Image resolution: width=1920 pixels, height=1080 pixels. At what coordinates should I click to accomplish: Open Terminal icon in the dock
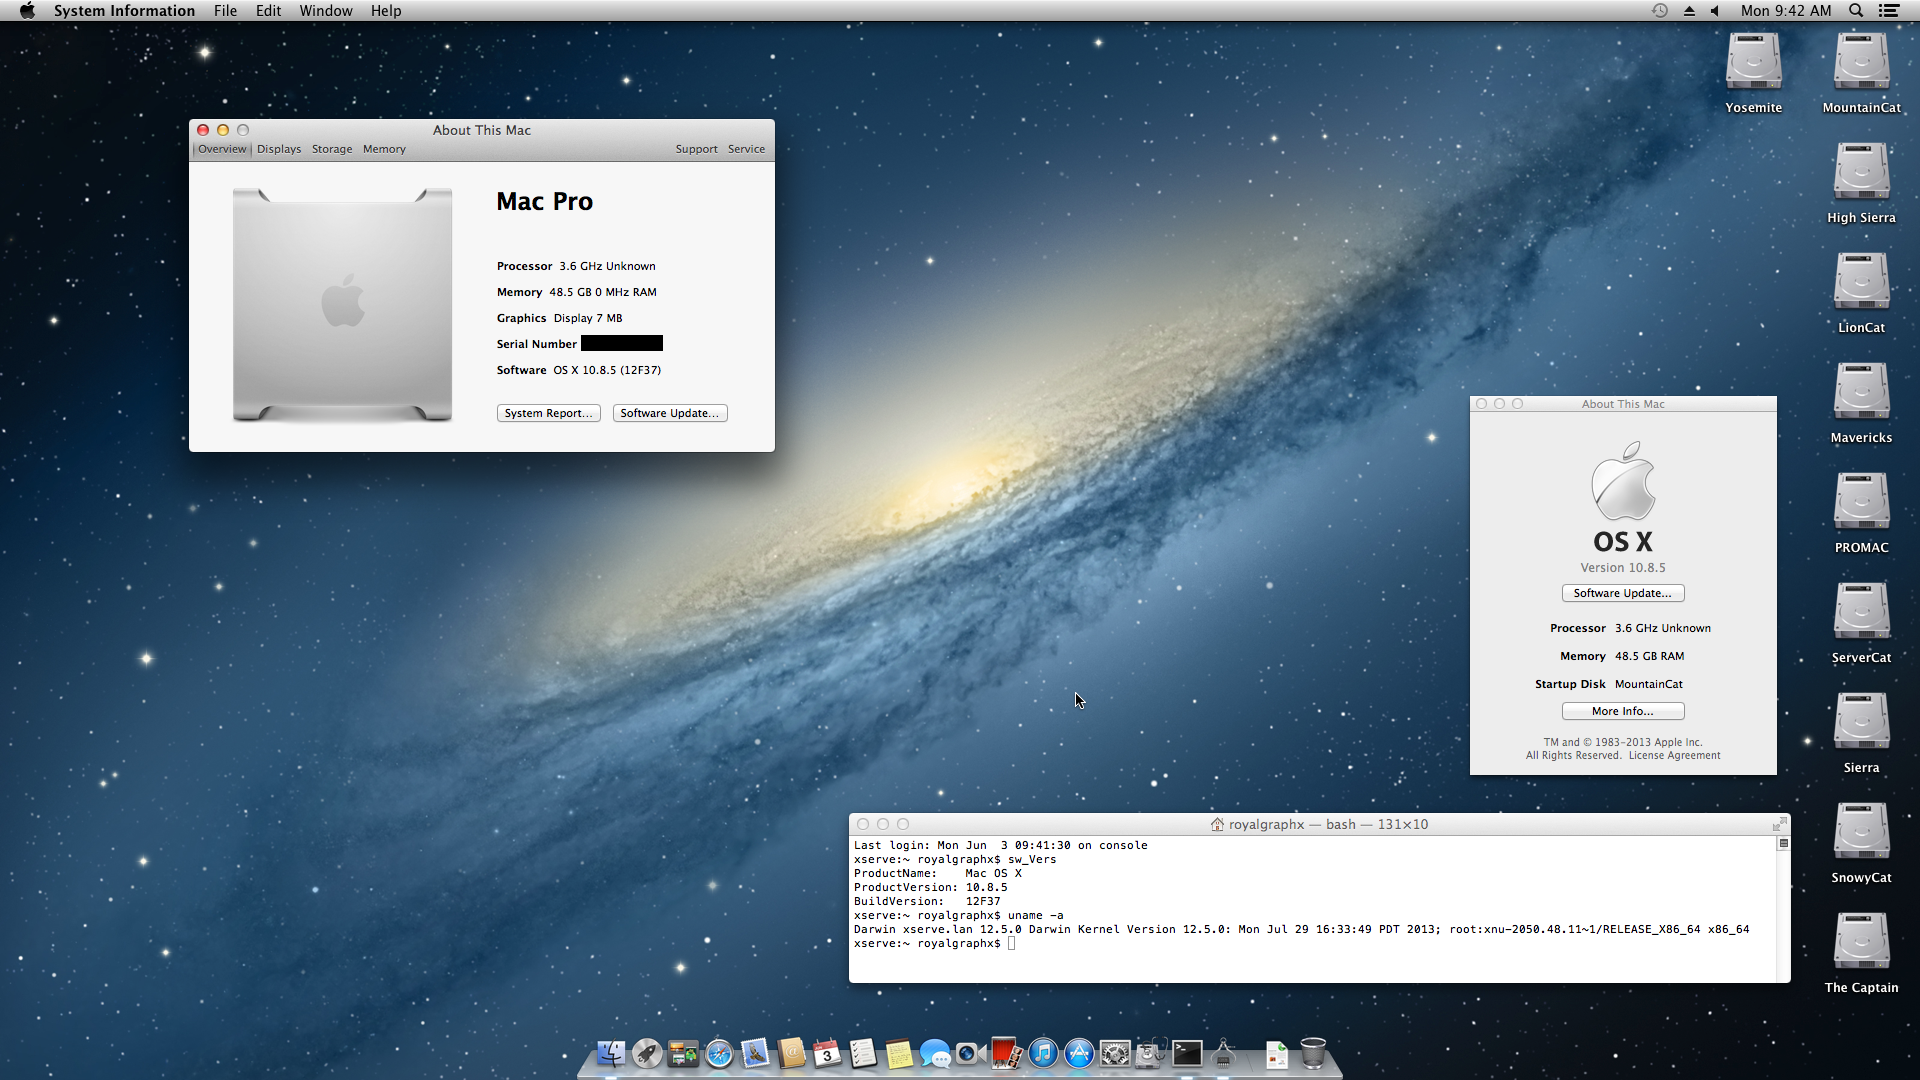[x=1187, y=1053]
